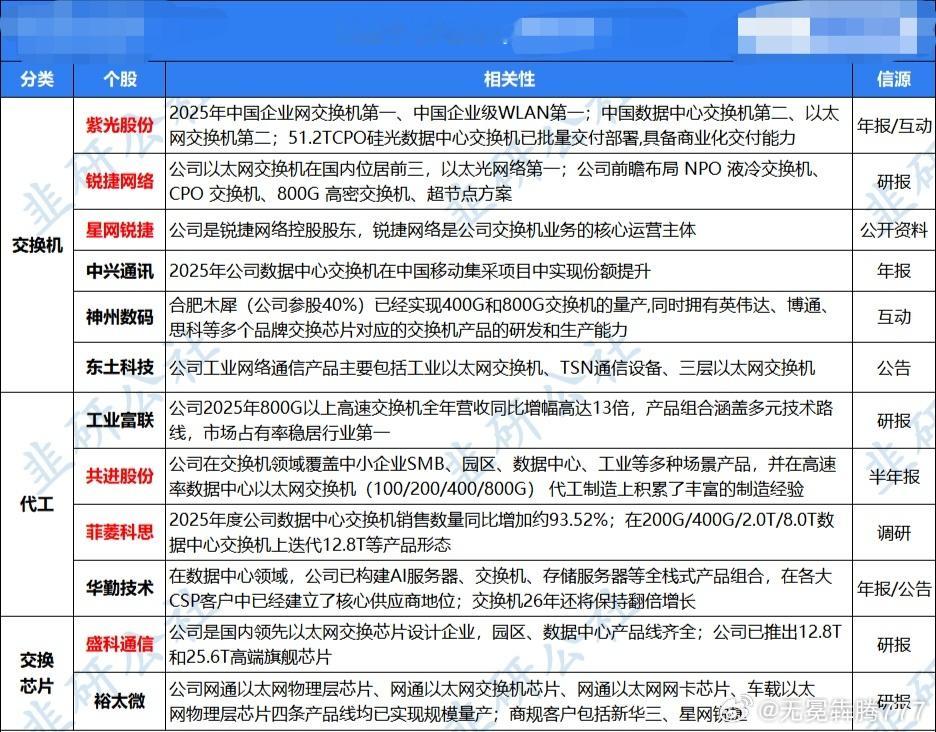Click 研报 source in 工业富联 row
The height and width of the screenshot is (732, 936).
coord(894,420)
